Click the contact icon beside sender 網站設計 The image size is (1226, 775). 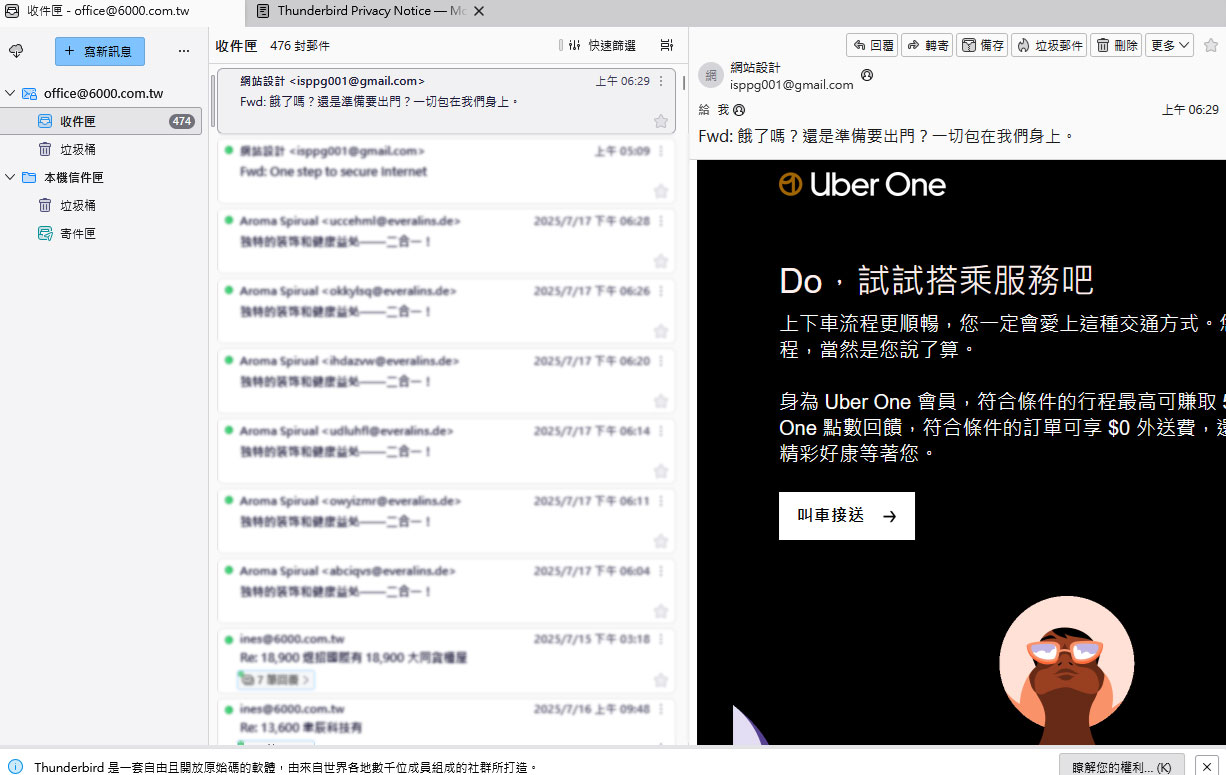click(867, 75)
